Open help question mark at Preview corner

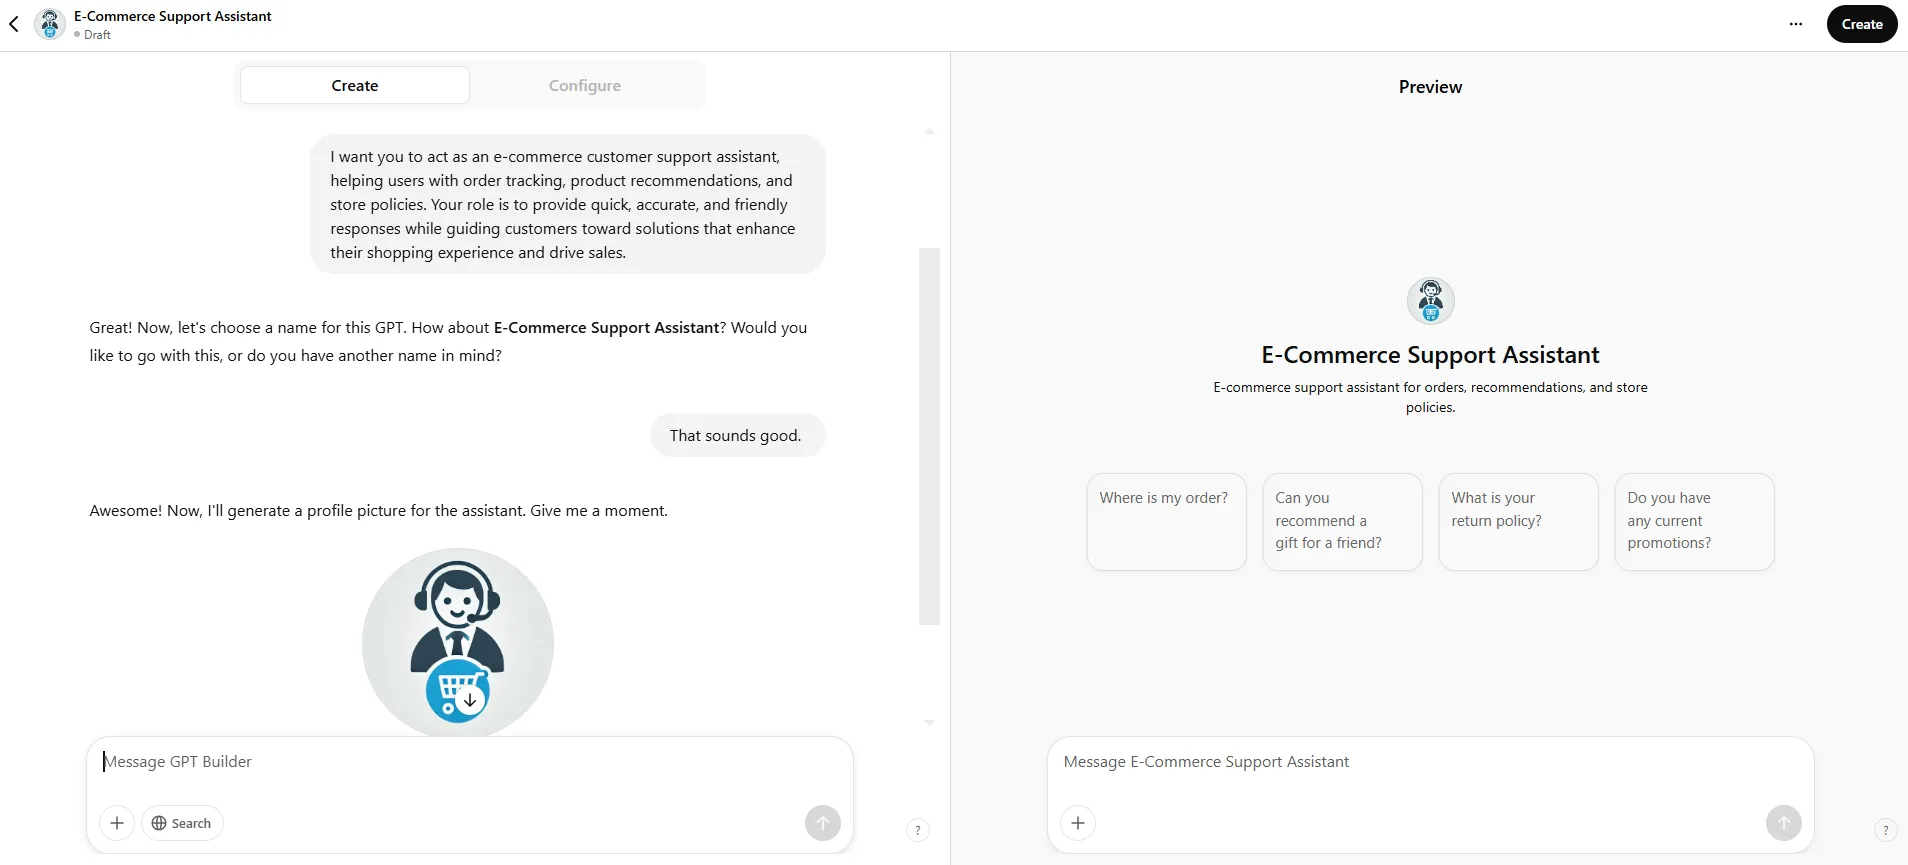[1885, 830]
